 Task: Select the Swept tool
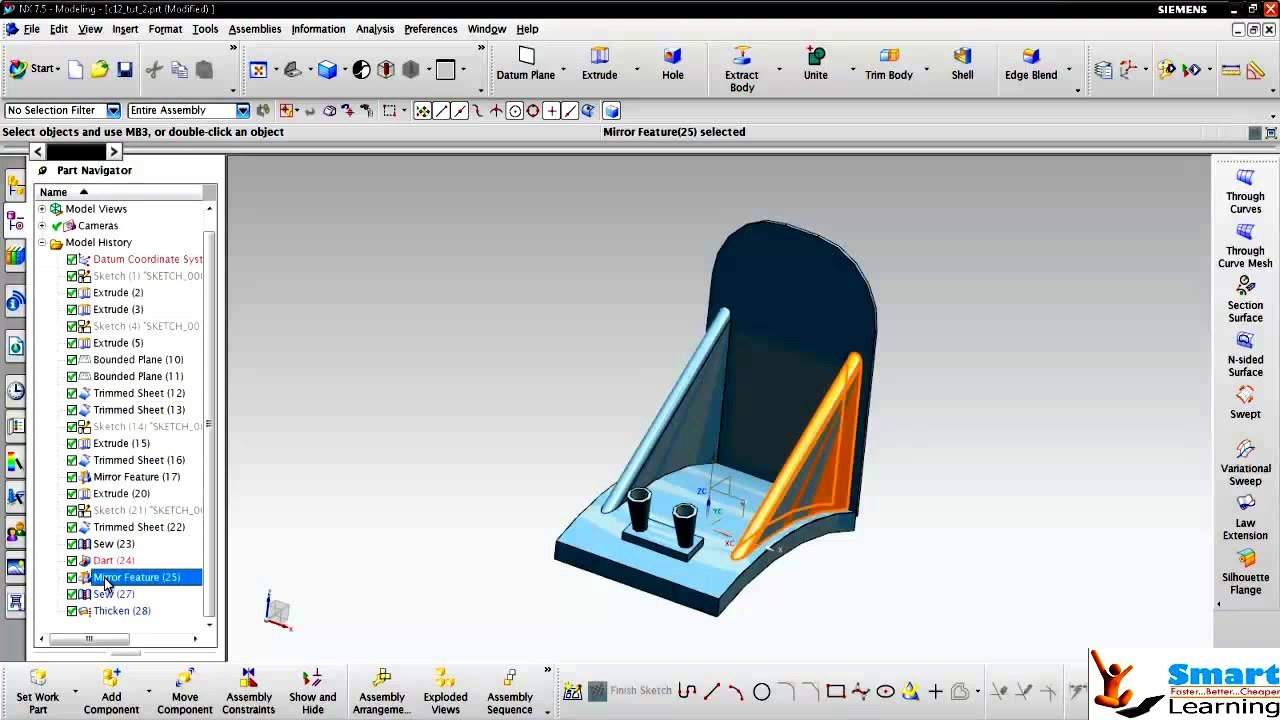pyautogui.click(x=1245, y=403)
